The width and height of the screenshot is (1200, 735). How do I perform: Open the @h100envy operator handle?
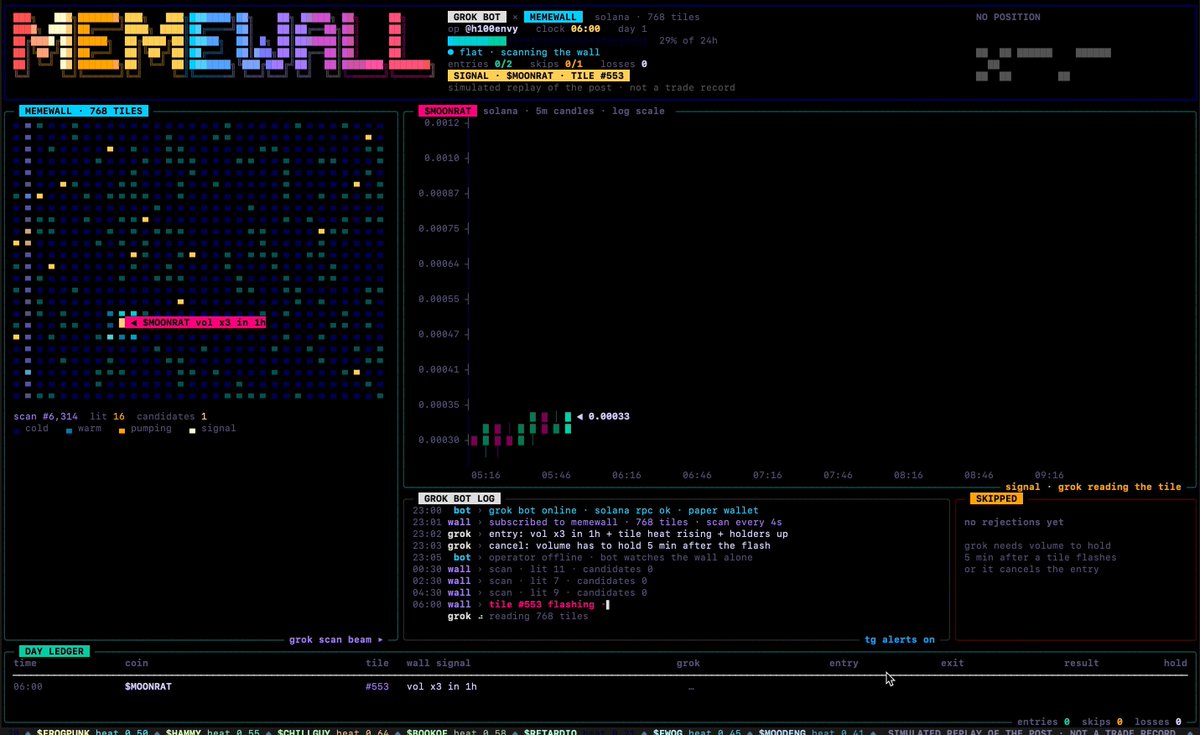coord(489,29)
